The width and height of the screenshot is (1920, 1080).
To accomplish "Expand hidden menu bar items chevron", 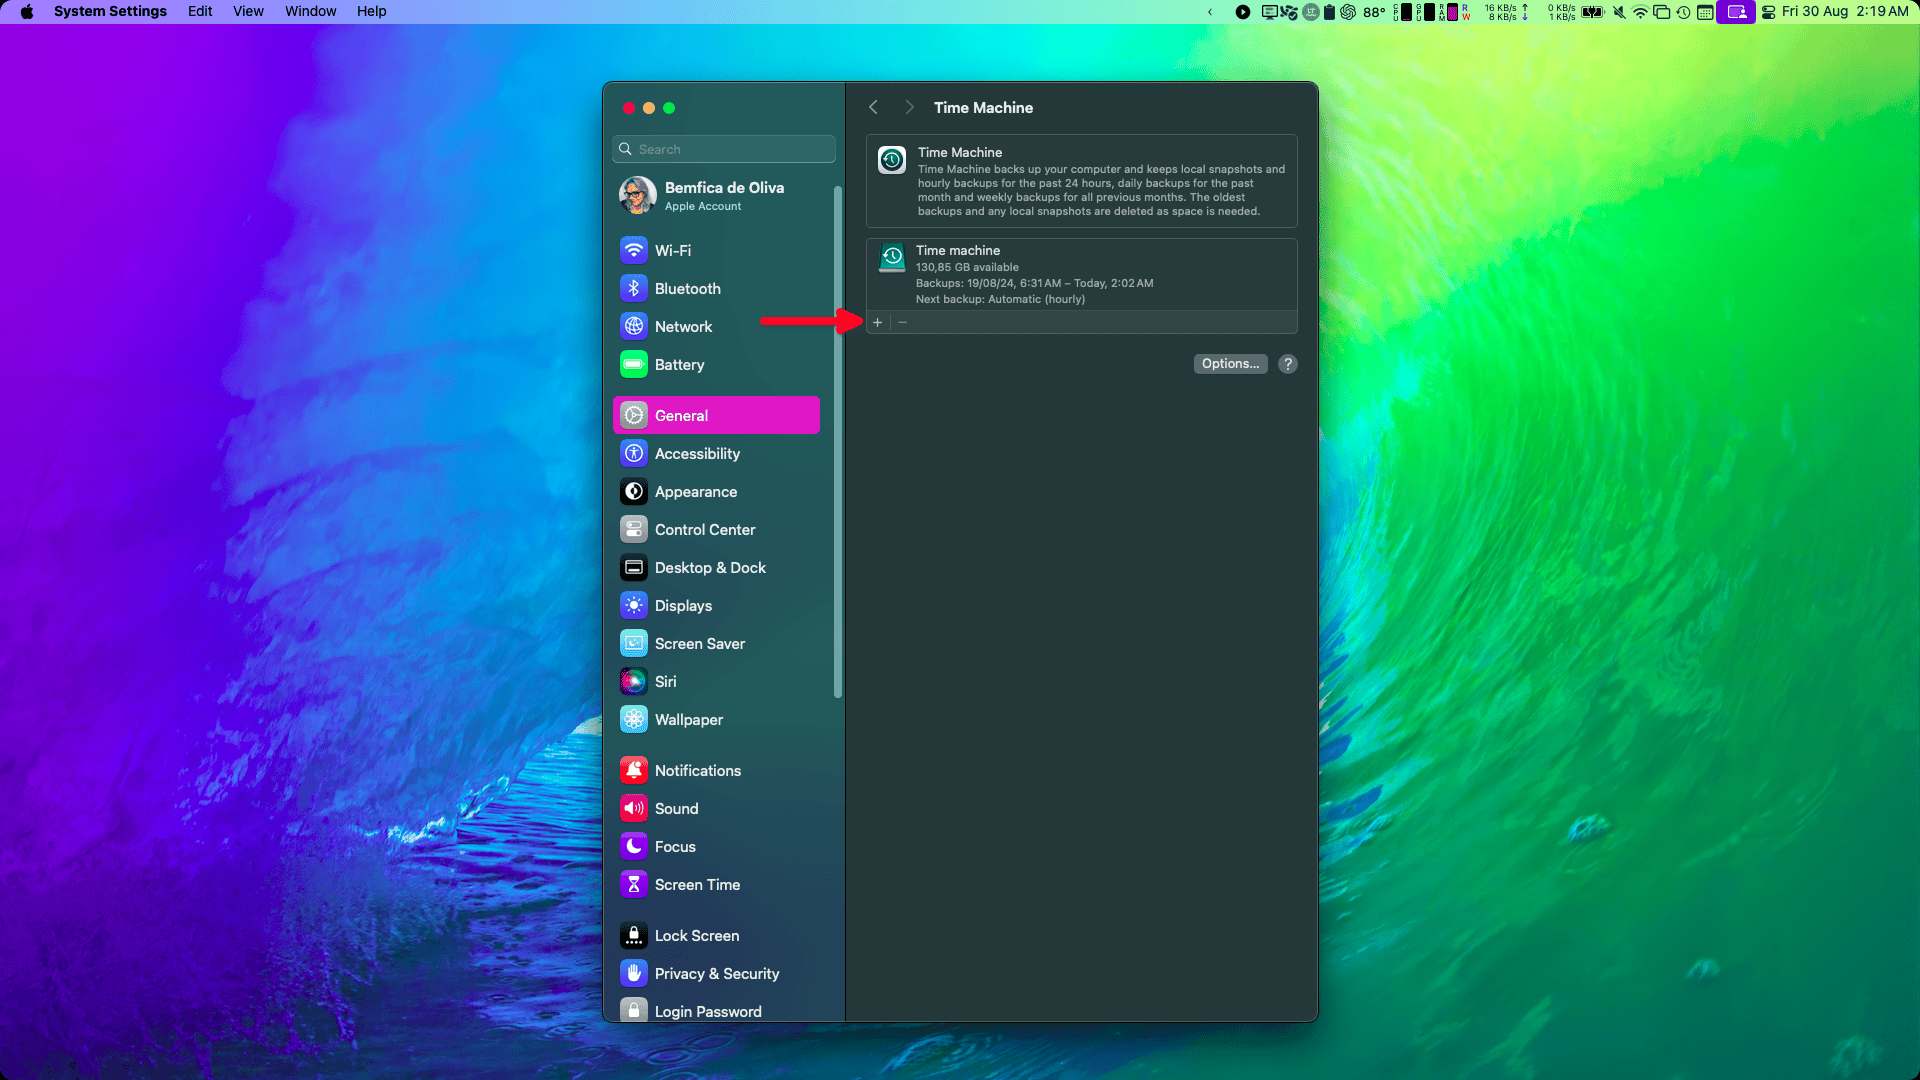I will click(x=1210, y=12).
